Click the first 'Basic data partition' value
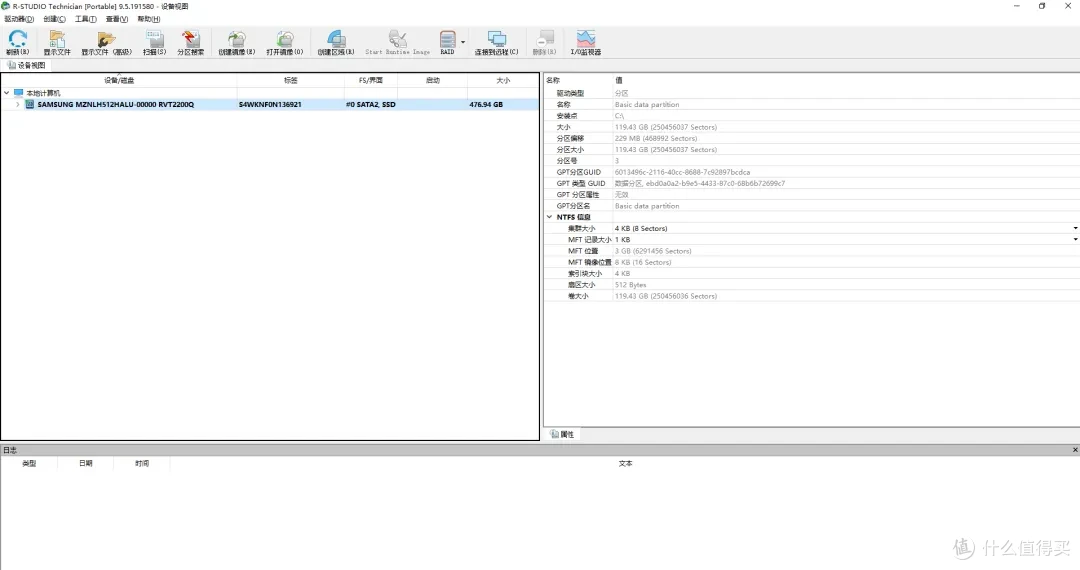Image resolution: width=1080 pixels, height=570 pixels. [x=647, y=105]
